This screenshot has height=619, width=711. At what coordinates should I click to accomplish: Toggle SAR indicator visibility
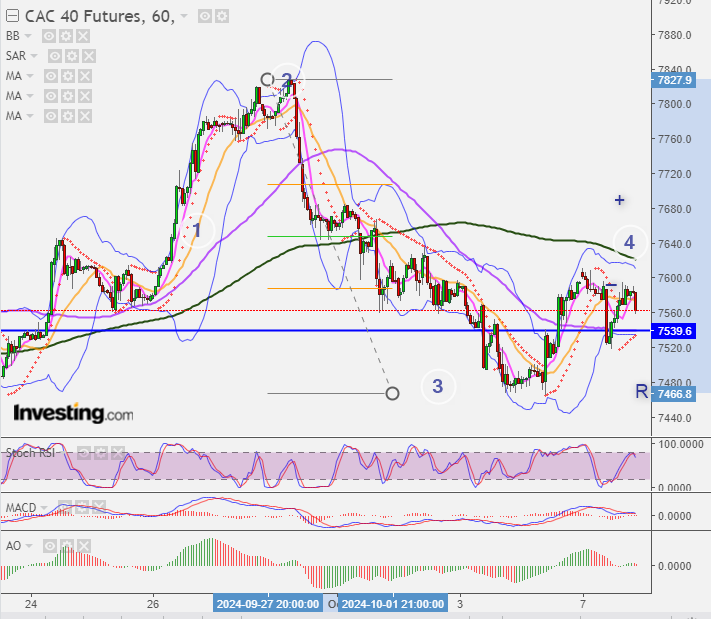click(x=55, y=56)
